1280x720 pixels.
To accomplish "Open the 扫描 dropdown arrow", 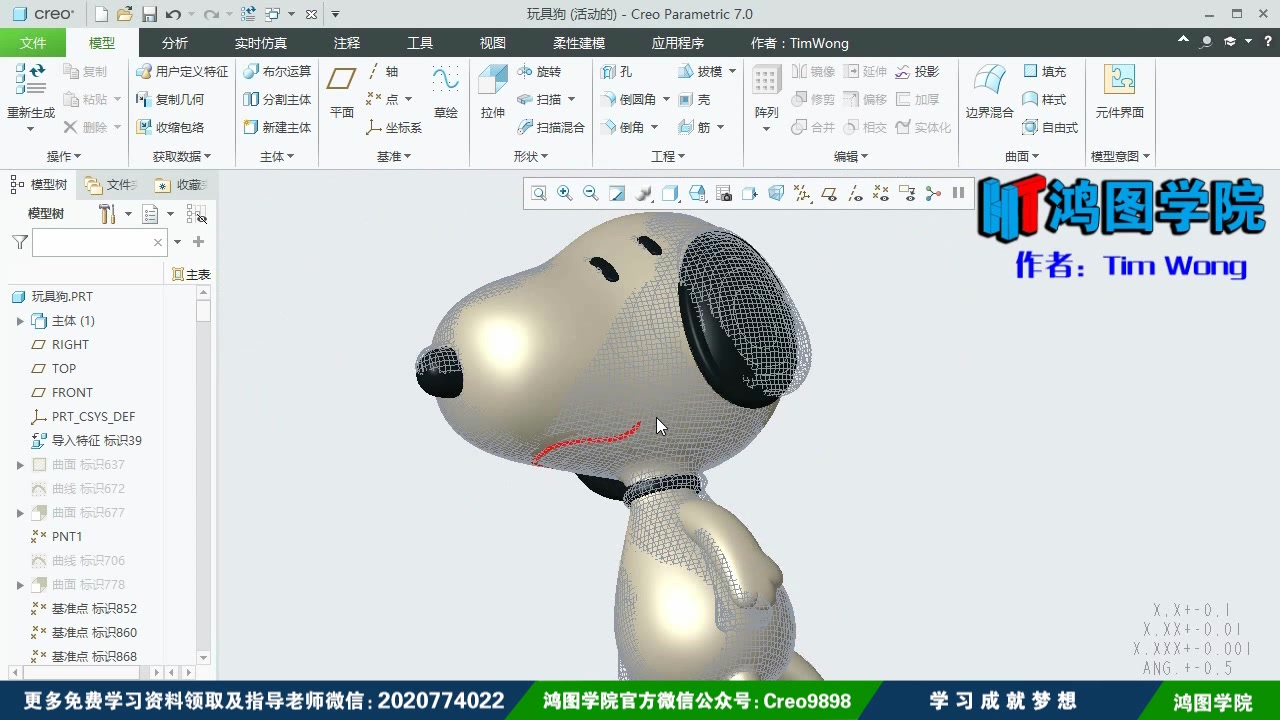I will (x=571, y=99).
